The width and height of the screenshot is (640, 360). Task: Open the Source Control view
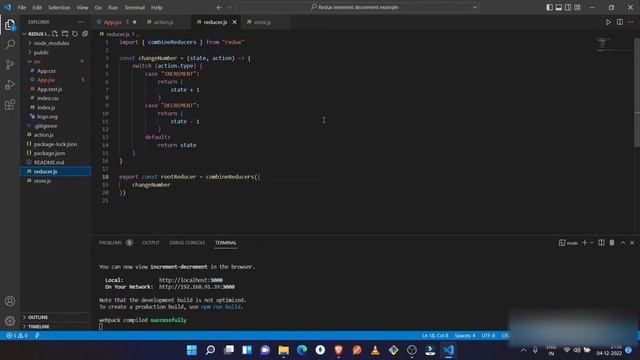tap(10, 64)
